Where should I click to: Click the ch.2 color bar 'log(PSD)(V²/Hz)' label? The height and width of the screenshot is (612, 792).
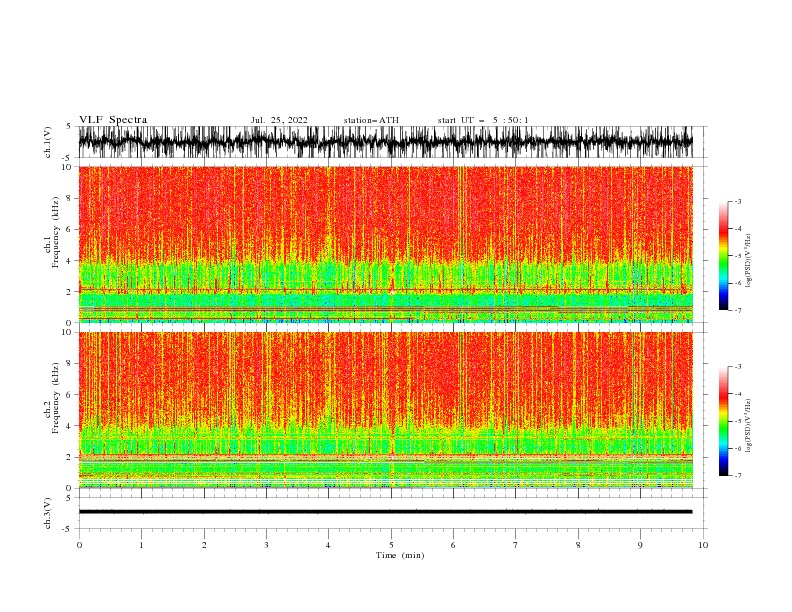749,426
